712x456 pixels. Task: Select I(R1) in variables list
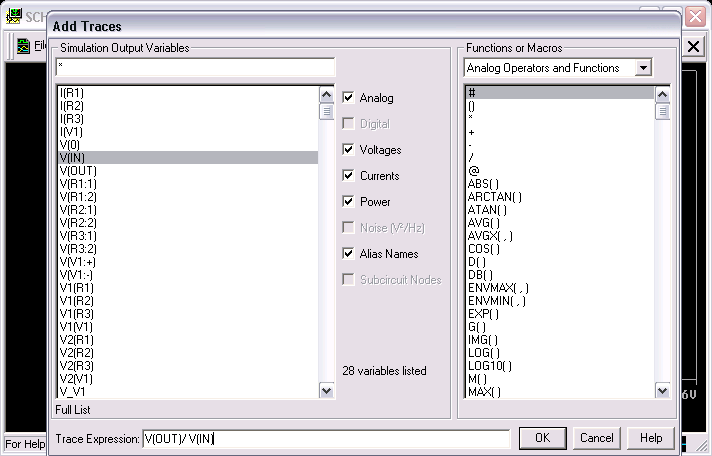pyautogui.click(x=188, y=93)
